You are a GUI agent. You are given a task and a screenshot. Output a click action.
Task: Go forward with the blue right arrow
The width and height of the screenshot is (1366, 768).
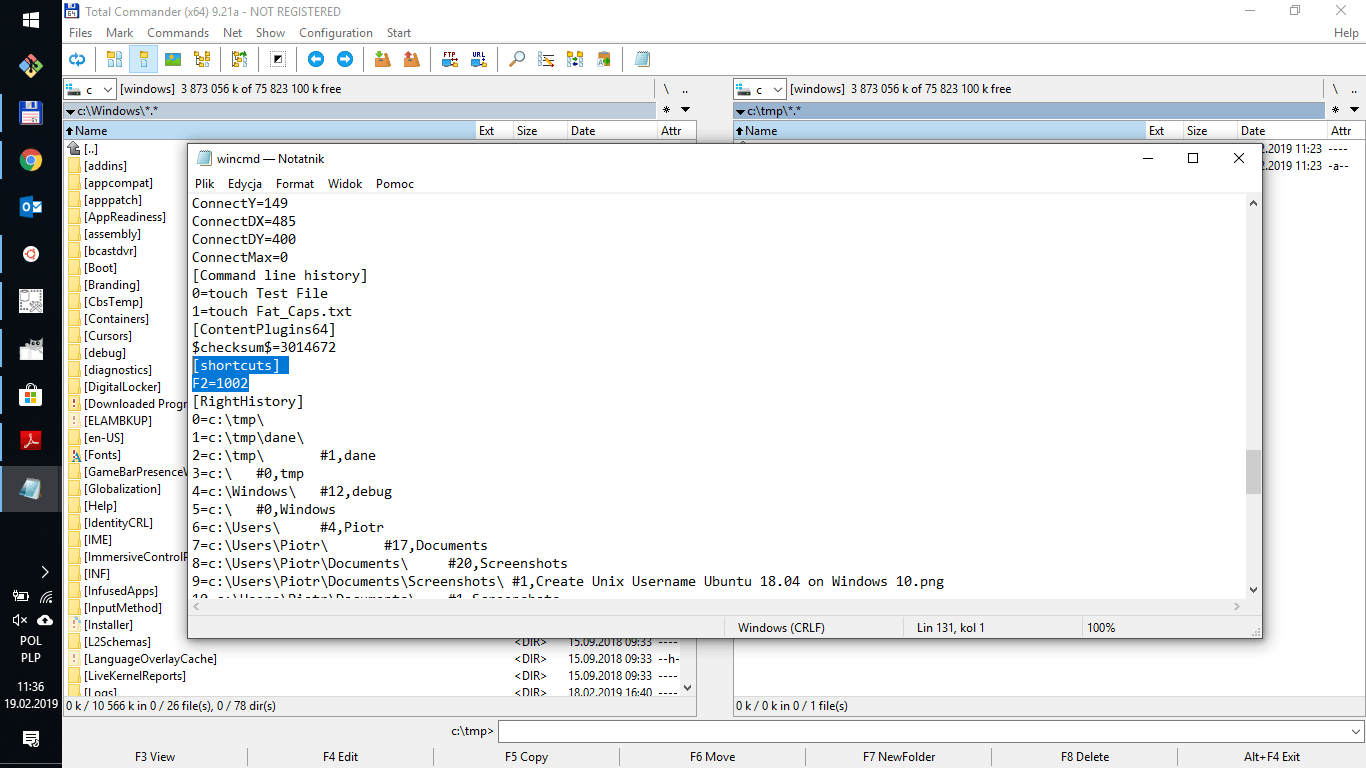(x=345, y=59)
